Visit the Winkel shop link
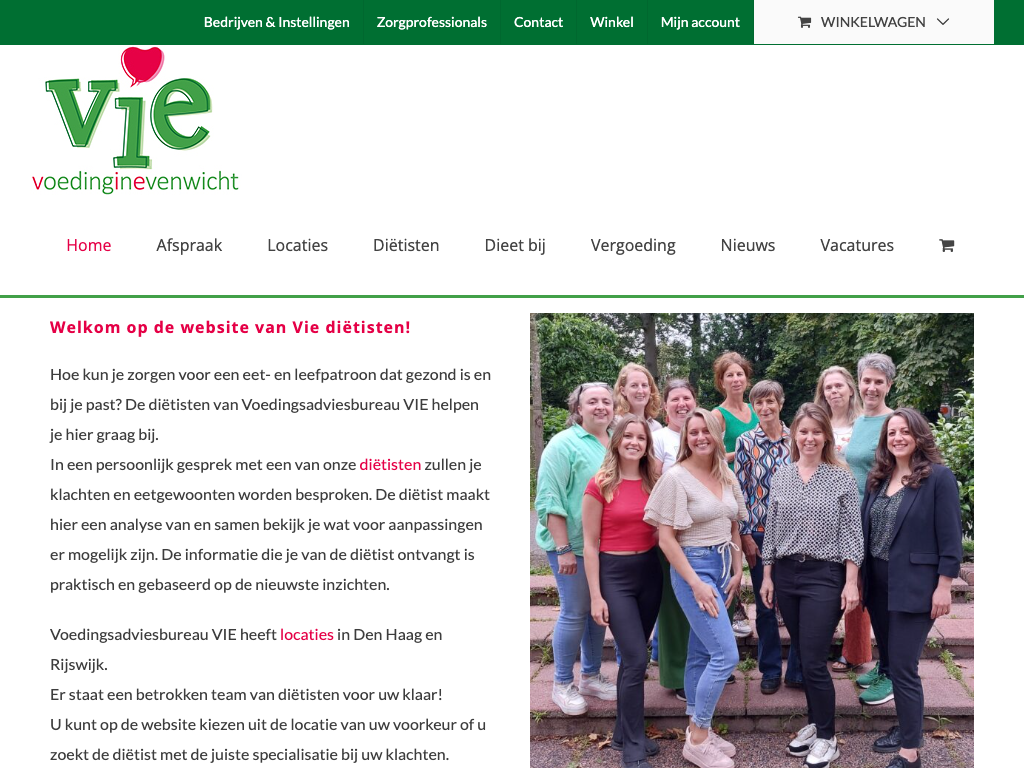Viewport: 1024px width, 768px height. [x=611, y=22]
